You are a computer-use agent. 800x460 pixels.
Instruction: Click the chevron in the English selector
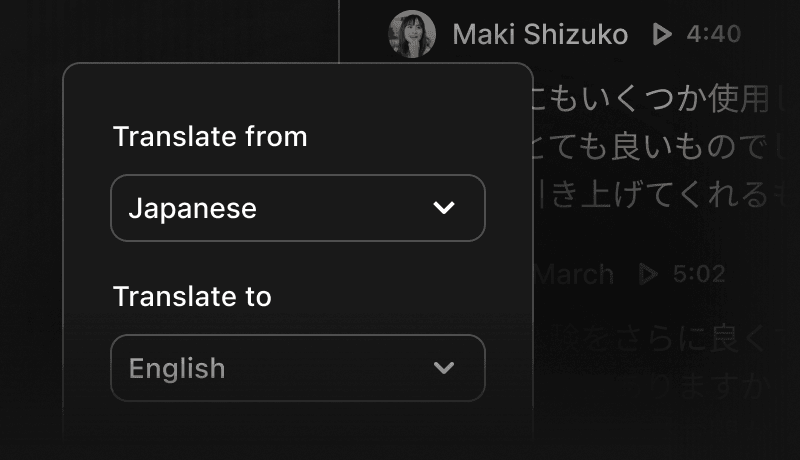tap(443, 367)
